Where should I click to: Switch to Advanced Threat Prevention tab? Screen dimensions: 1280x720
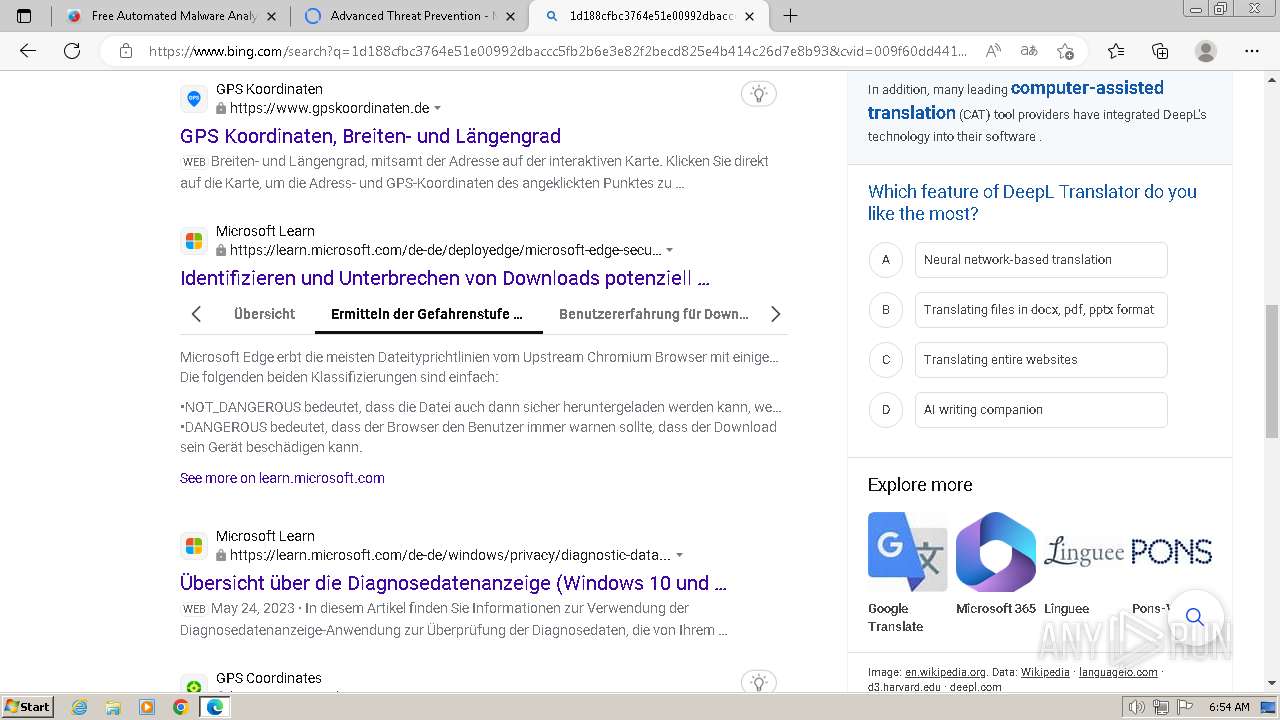408,16
